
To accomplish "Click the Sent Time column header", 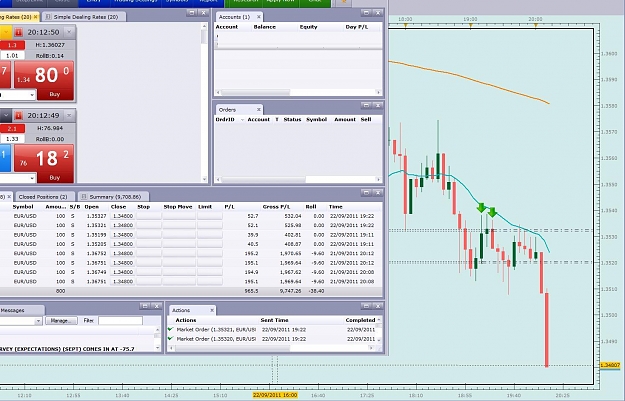I will click(x=275, y=320).
